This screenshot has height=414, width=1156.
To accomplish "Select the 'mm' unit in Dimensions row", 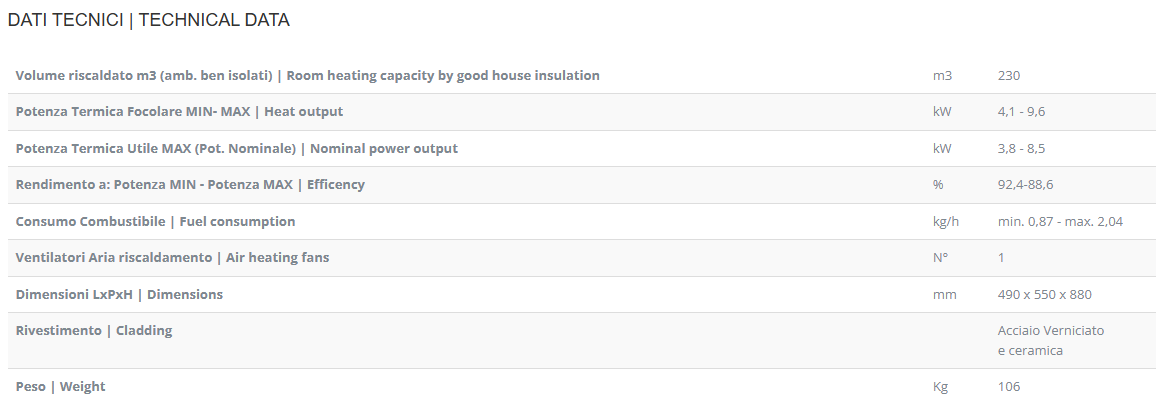I will (x=944, y=295).
